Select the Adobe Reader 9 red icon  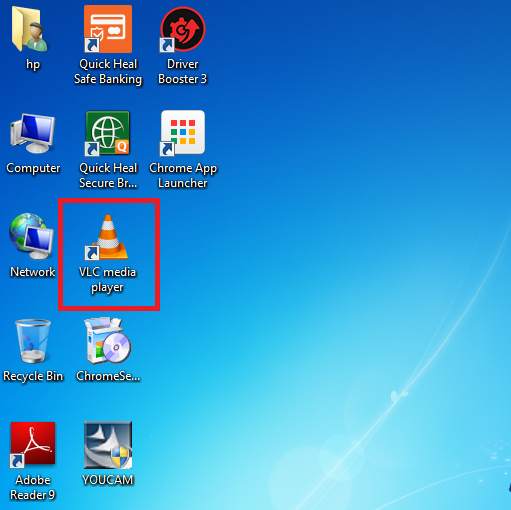[x=33, y=445]
